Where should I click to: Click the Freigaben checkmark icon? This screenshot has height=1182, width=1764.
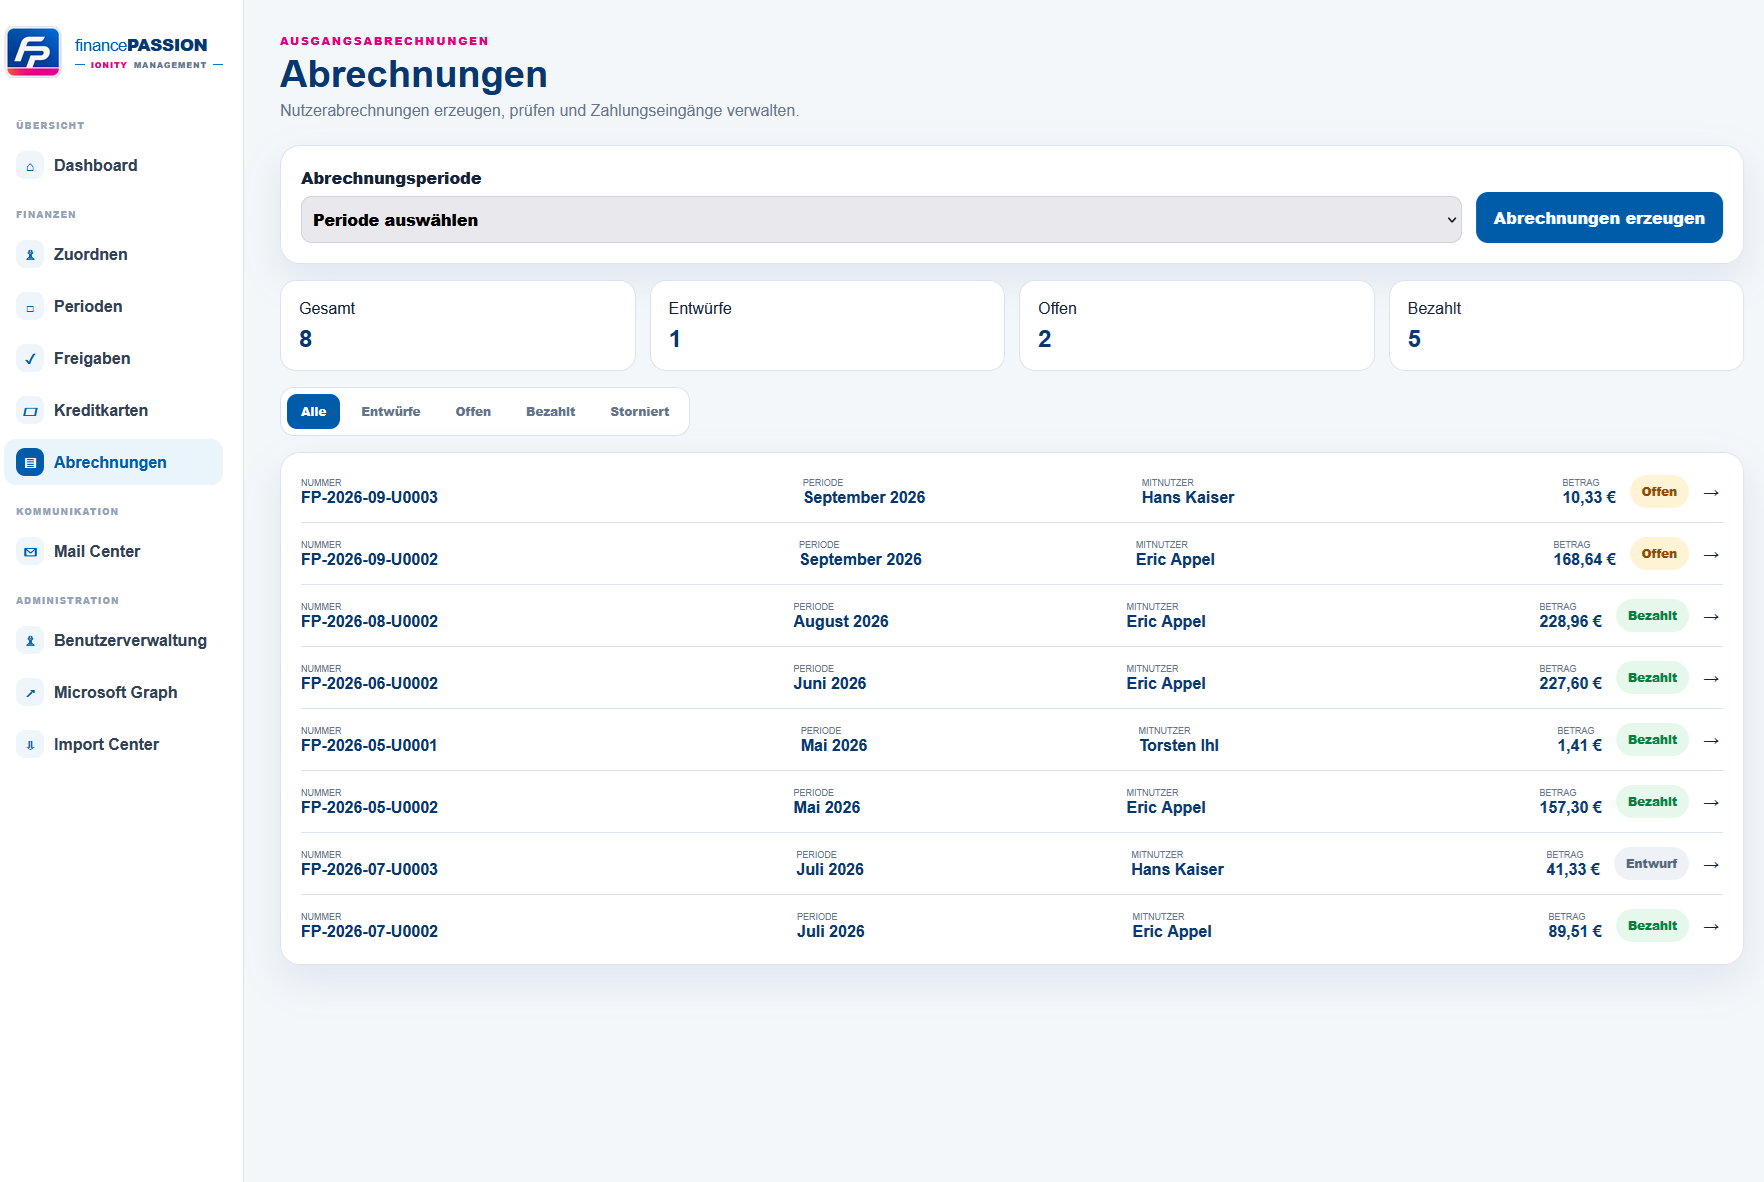click(30, 359)
